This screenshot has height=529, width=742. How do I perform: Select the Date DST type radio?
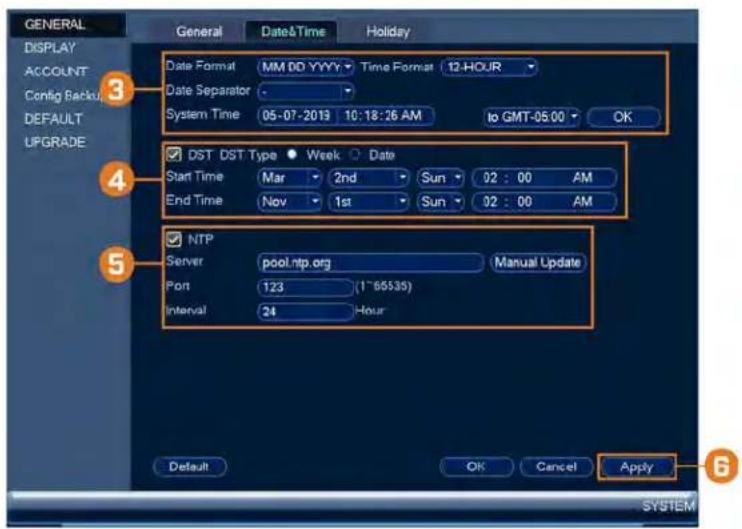coord(355,154)
